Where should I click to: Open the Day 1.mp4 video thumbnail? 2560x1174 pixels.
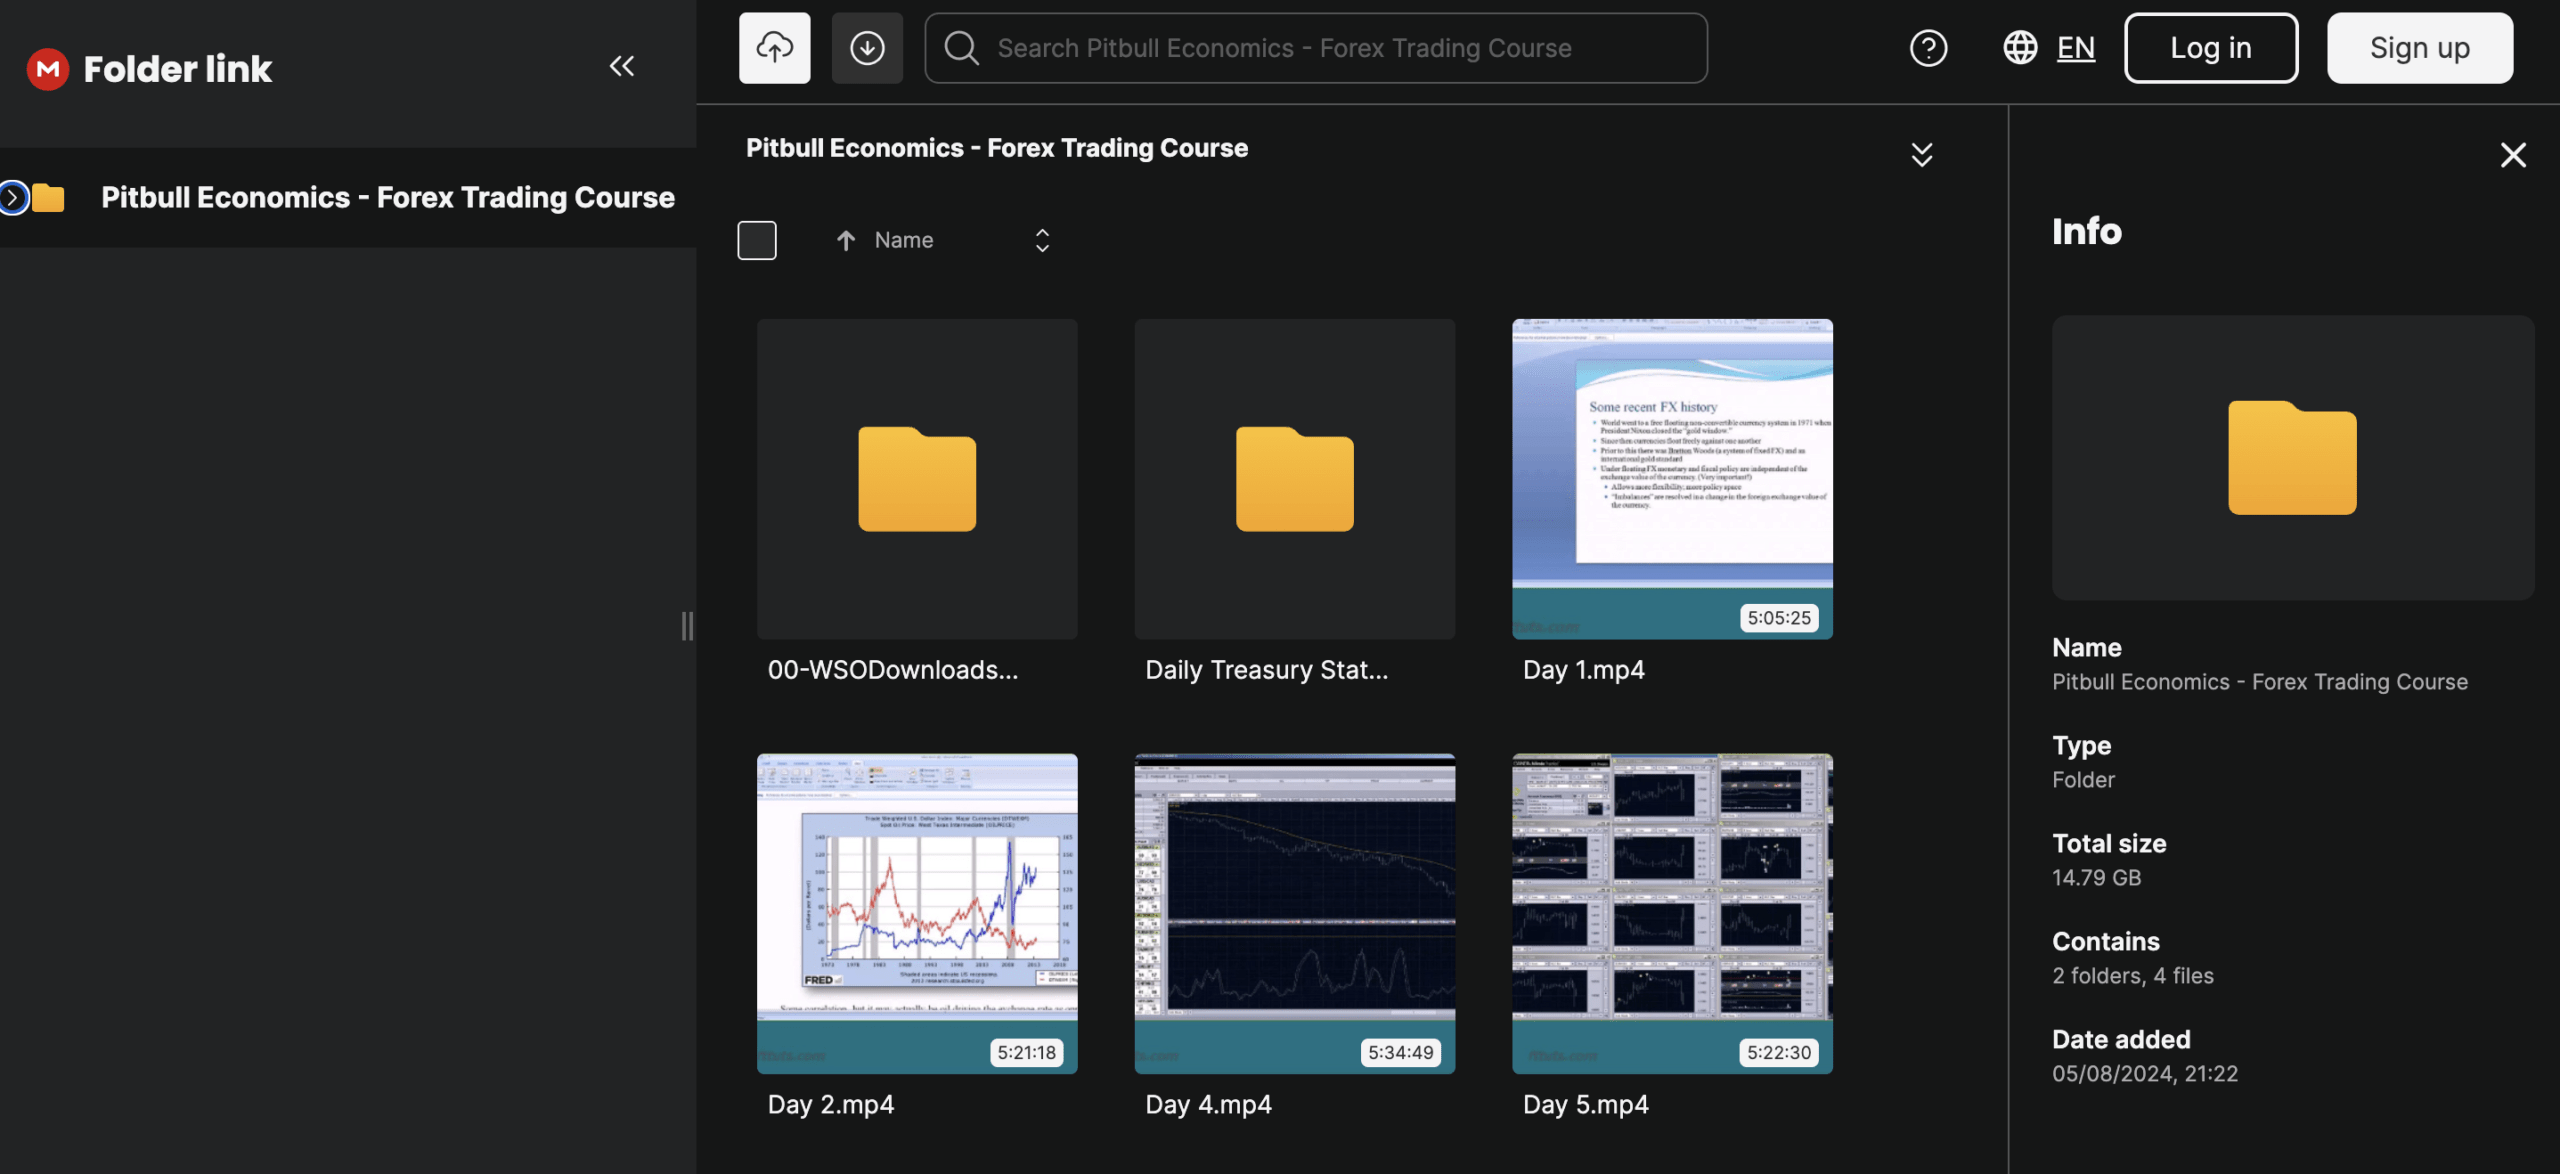pos(1671,479)
